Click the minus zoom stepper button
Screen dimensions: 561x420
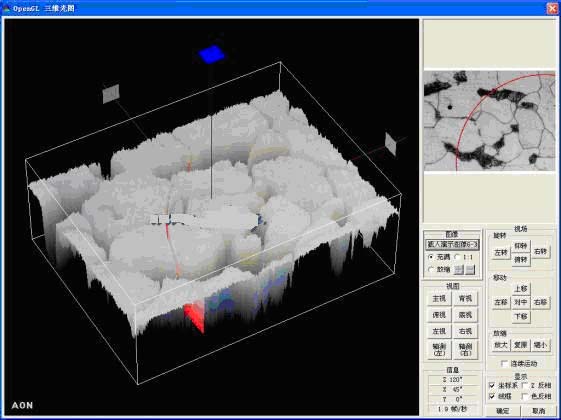click(470, 269)
